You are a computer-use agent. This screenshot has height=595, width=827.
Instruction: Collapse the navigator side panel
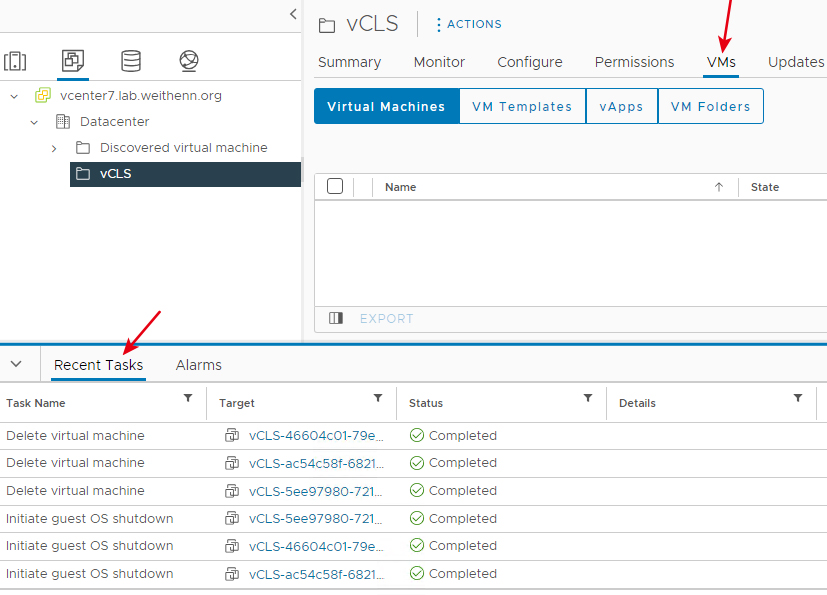point(293,14)
